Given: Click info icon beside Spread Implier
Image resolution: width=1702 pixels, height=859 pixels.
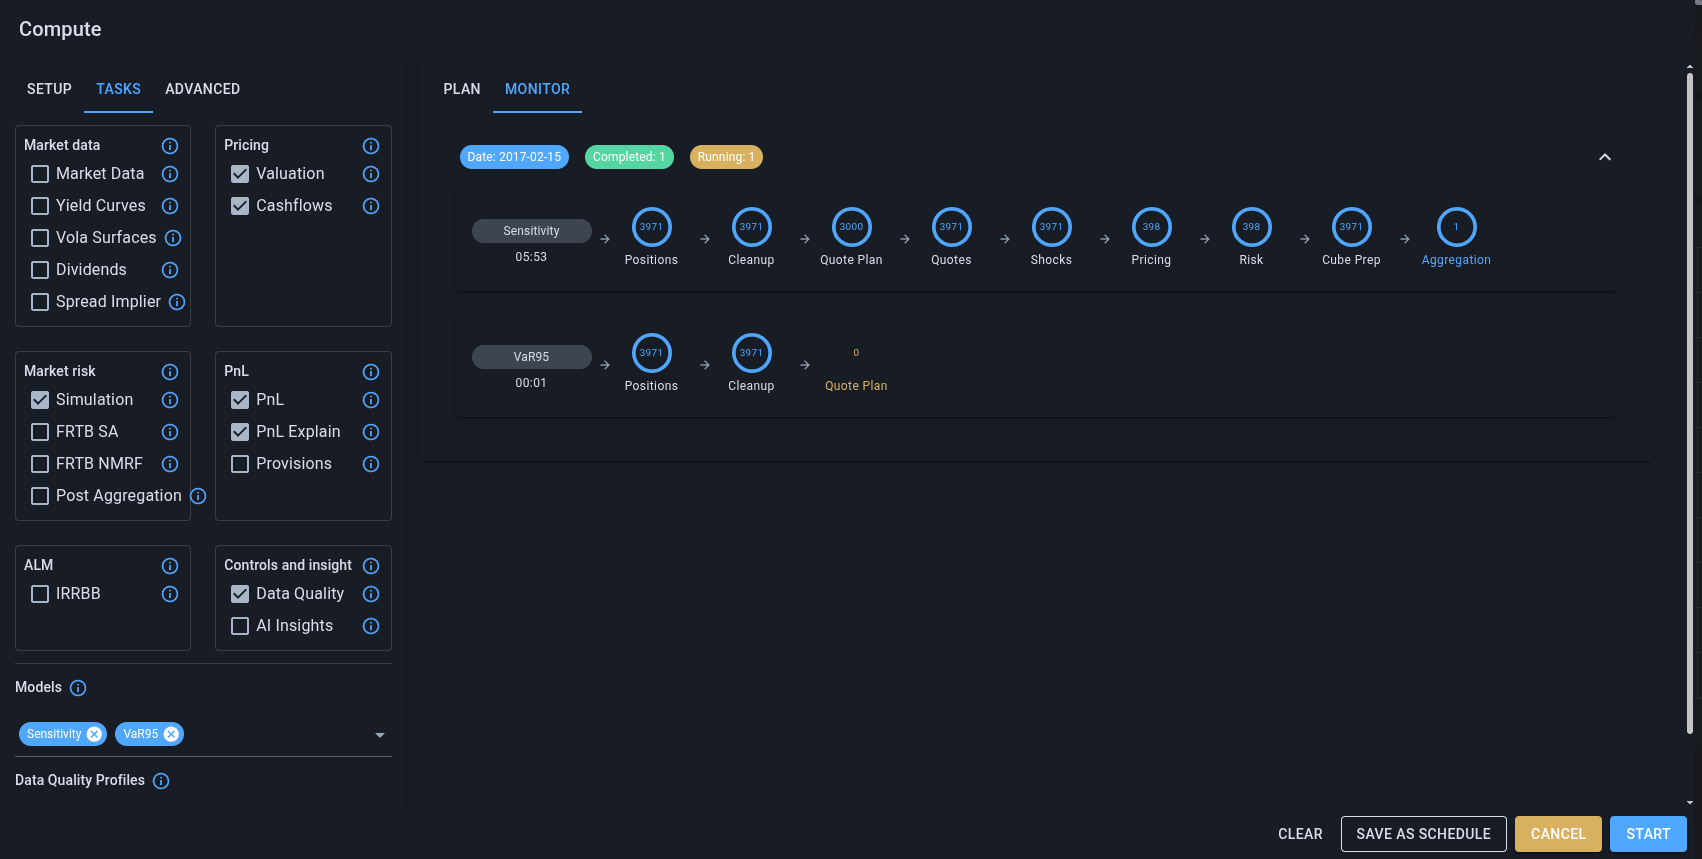Looking at the screenshot, I should pos(177,302).
